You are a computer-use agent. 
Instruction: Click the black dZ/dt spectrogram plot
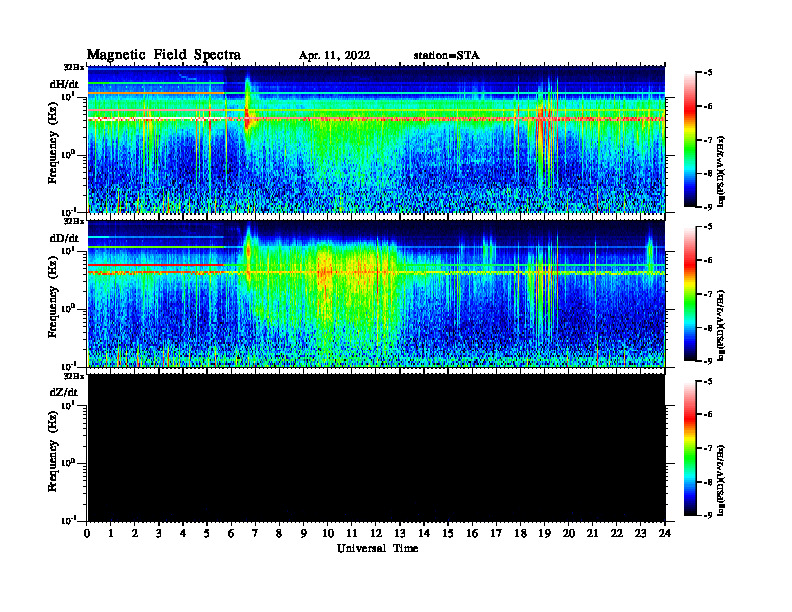tap(376, 448)
